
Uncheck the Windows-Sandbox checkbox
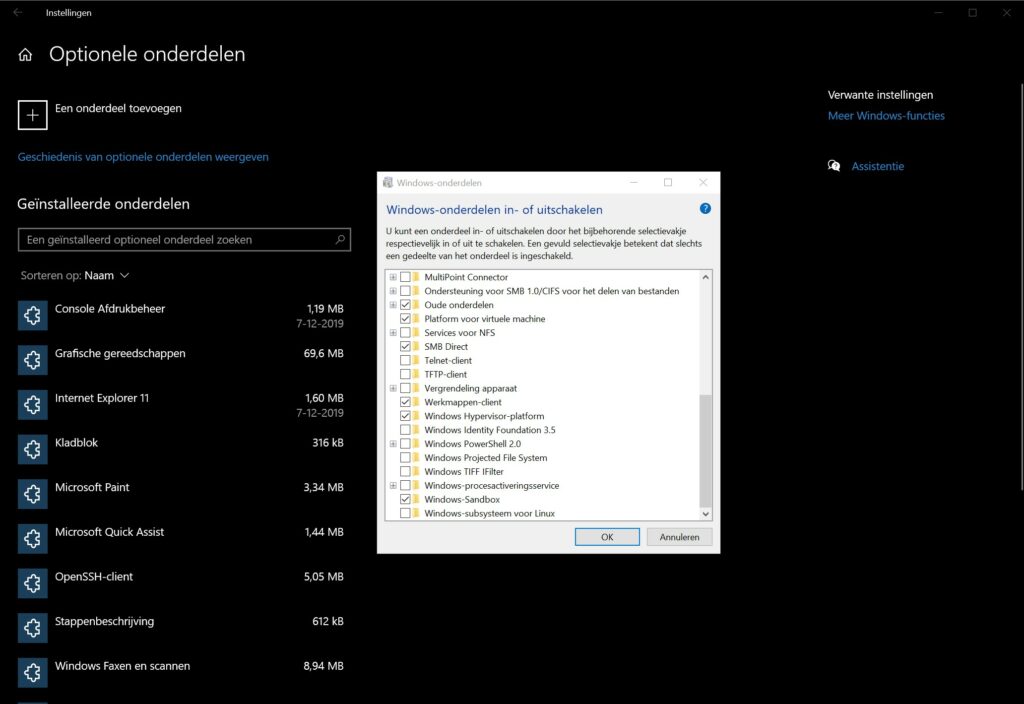405,500
